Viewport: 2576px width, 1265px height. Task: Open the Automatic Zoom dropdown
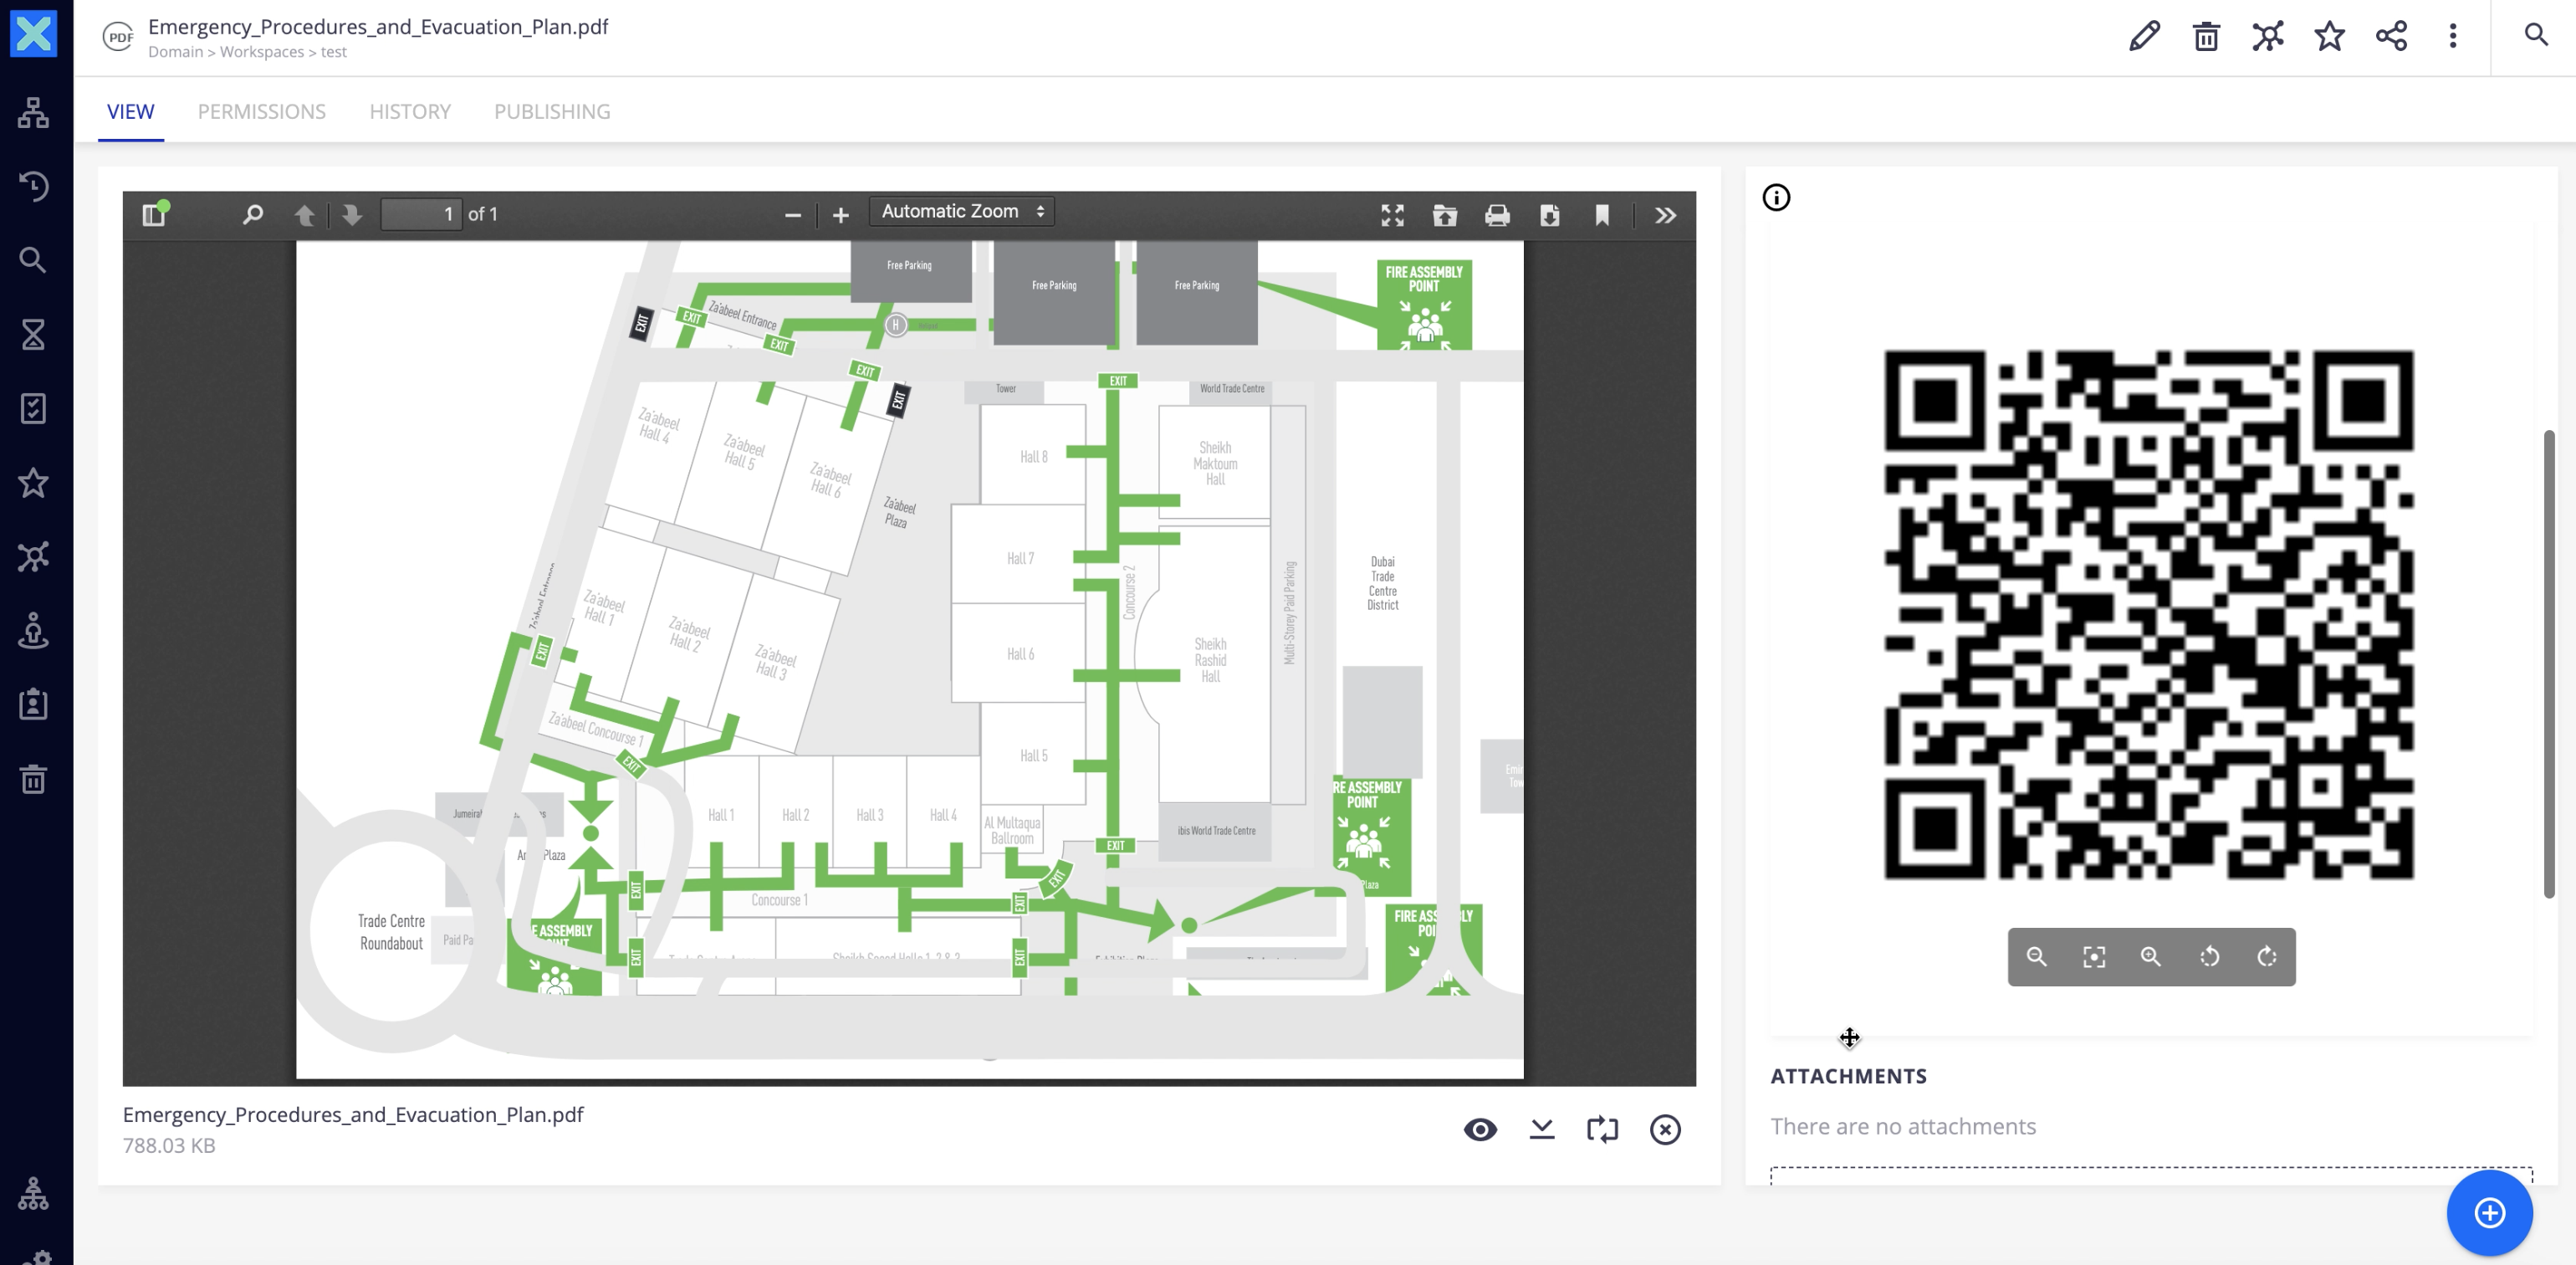962,212
